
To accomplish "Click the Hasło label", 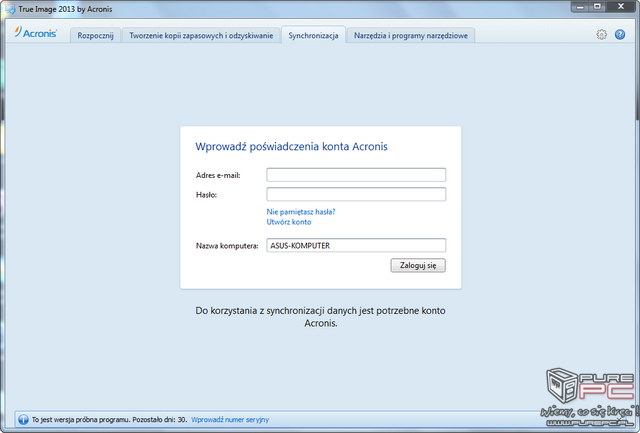I will (207, 195).
